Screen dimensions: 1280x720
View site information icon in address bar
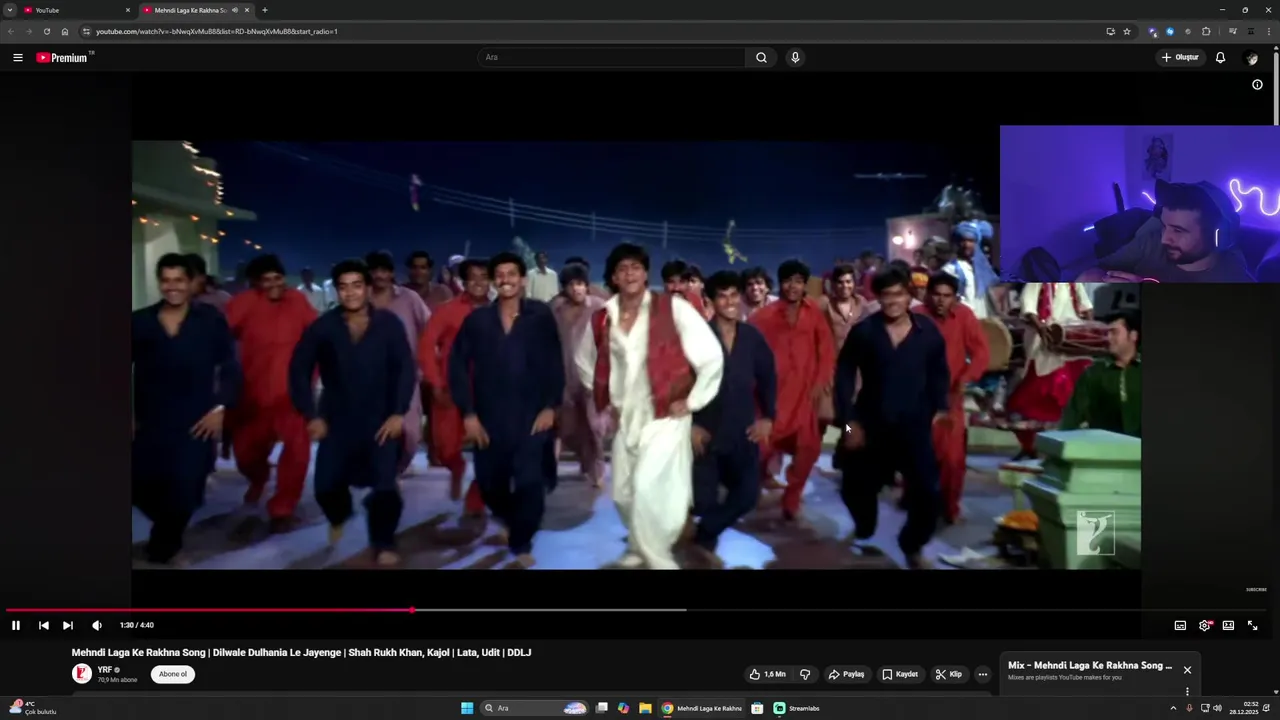(x=86, y=31)
